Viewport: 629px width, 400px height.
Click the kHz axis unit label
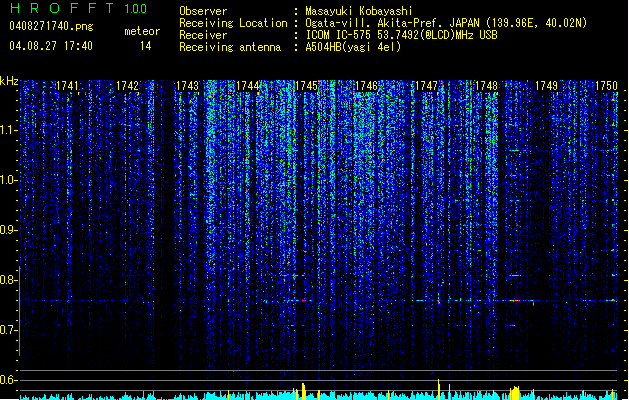pyautogui.click(x=9, y=81)
